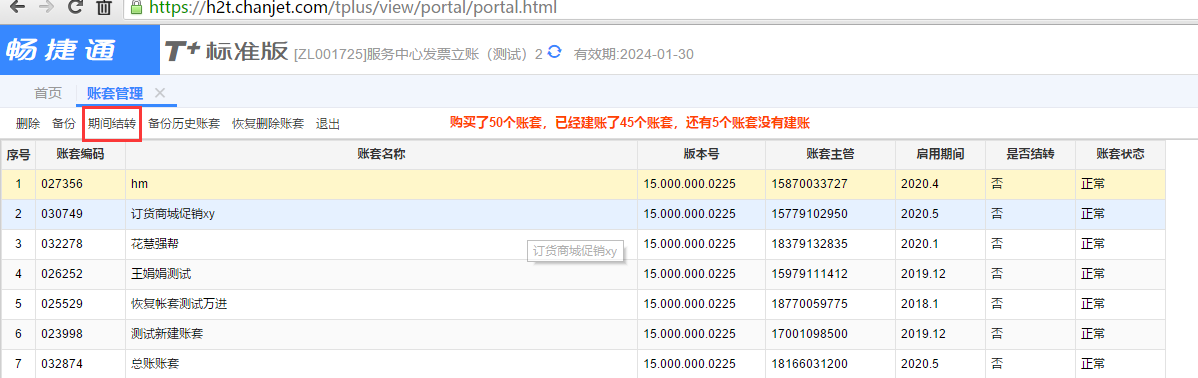This screenshot has width=1198, height=378.
Task: Click the 序号 column header
Action: (18, 154)
